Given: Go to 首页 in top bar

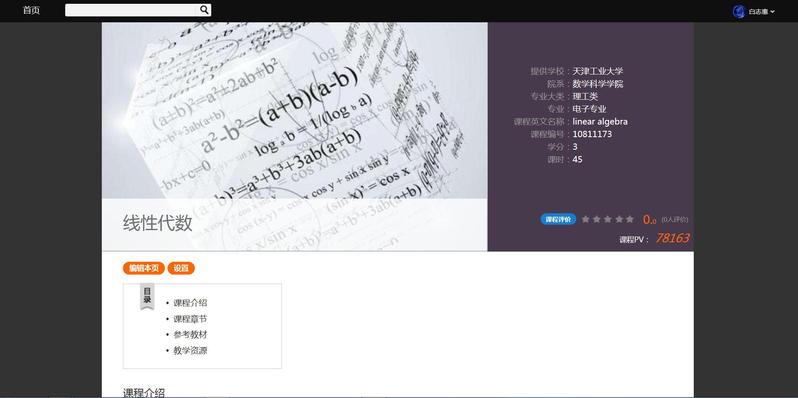Looking at the screenshot, I should click(31, 11).
